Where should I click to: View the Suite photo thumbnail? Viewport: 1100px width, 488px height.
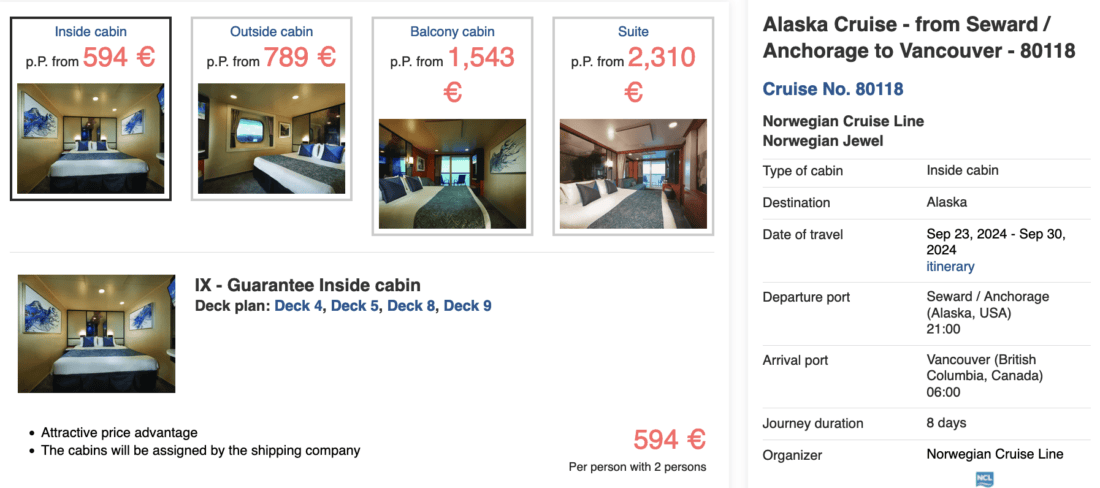(633, 174)
